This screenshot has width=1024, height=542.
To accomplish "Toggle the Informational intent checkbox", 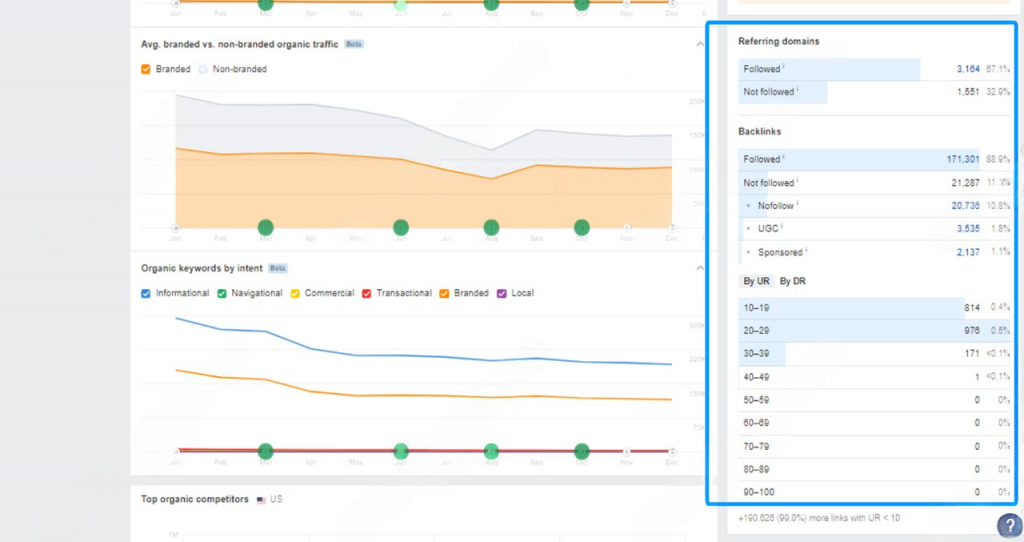I will coord(146,294).
